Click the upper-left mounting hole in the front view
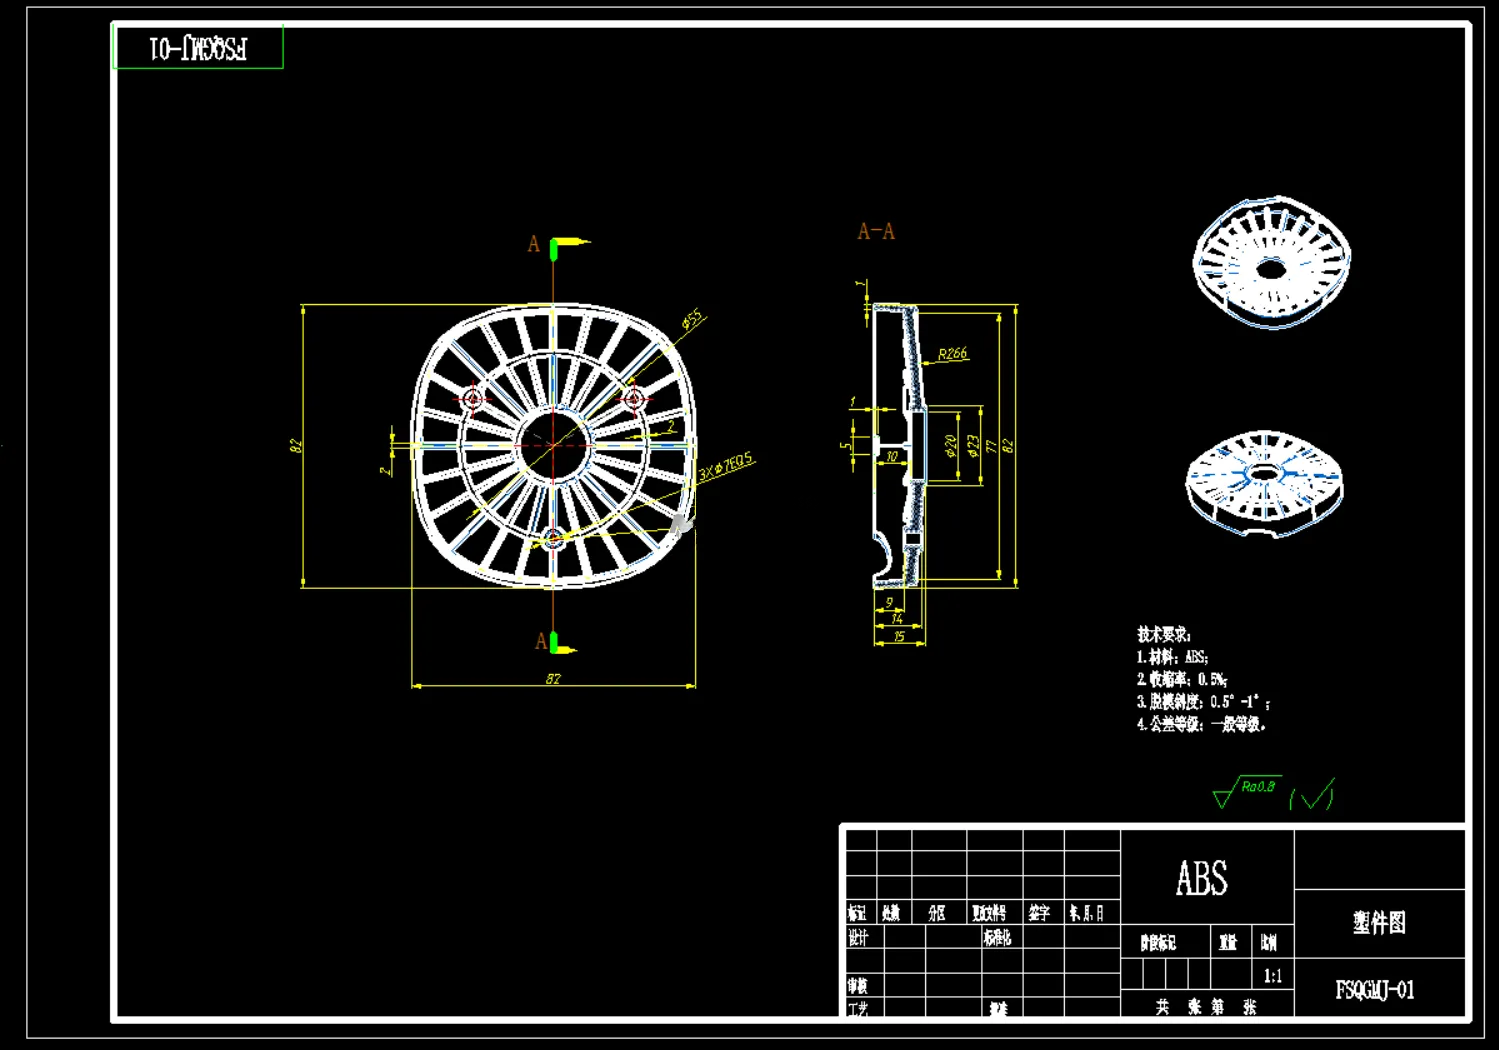 (472, 399)
